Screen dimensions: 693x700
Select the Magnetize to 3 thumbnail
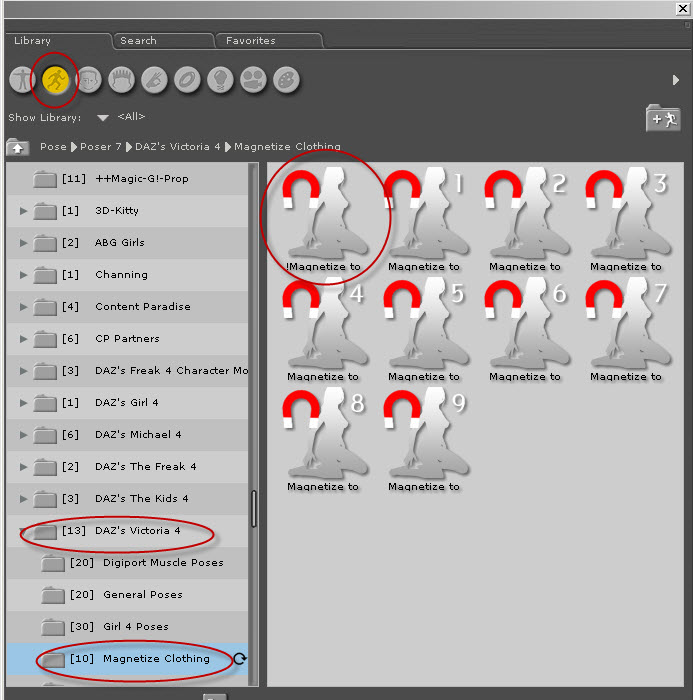pos(627,219)
